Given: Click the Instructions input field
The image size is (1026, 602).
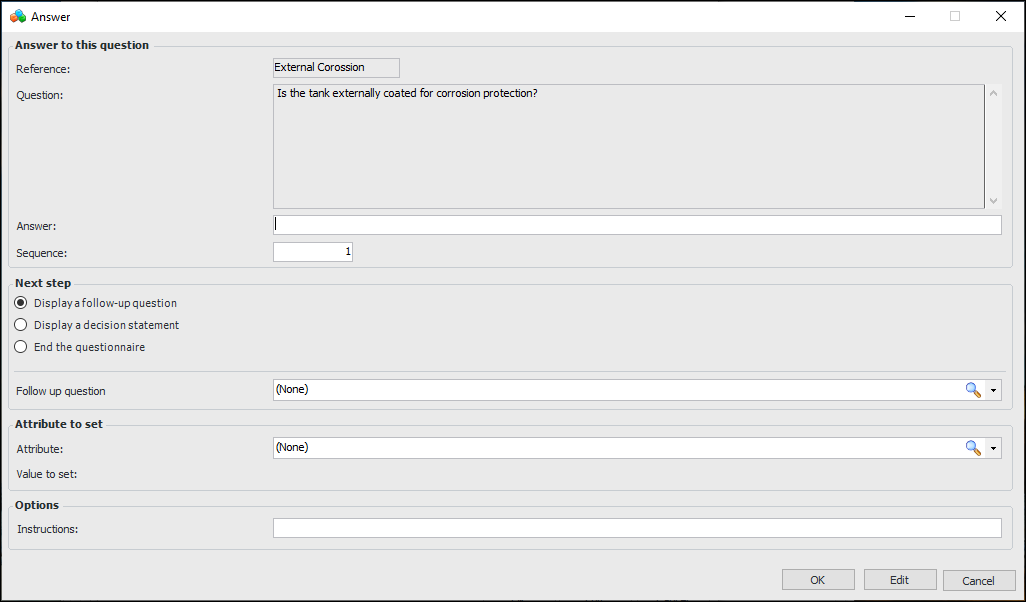Looking at the screenshot, I should coord(637,528).
